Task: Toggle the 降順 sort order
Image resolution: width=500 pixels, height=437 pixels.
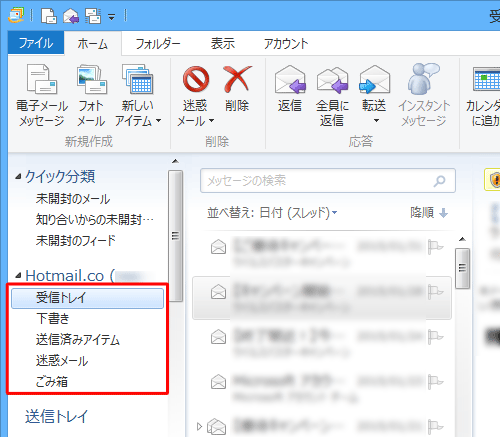Action: [x=429, y=213]
